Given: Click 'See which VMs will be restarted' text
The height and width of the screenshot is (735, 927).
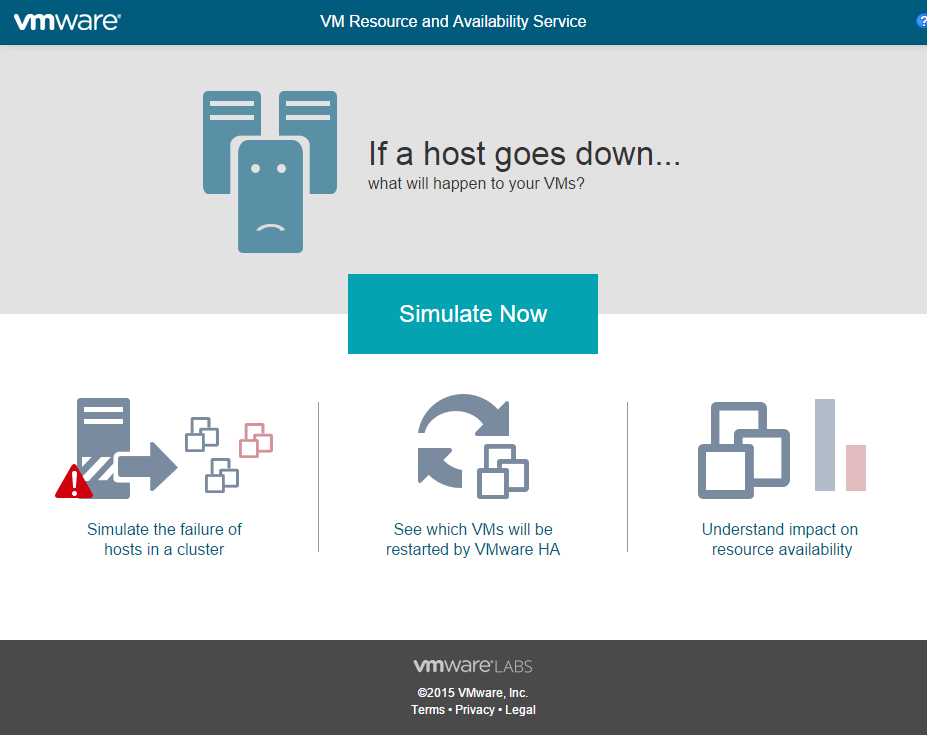Looking at the screenshot, I should 473,539.
